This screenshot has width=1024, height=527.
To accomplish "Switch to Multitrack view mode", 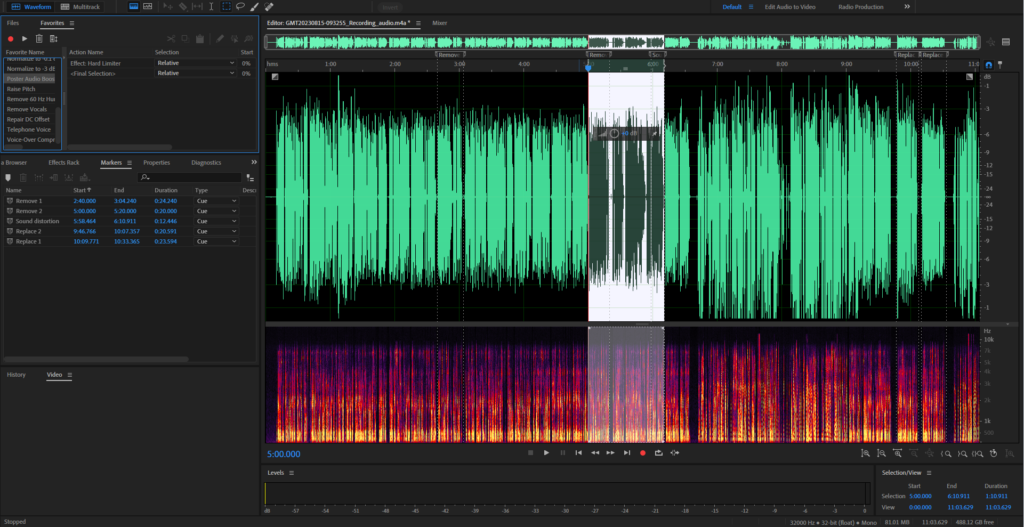I will pyautogui.click(x=82, y=7).
